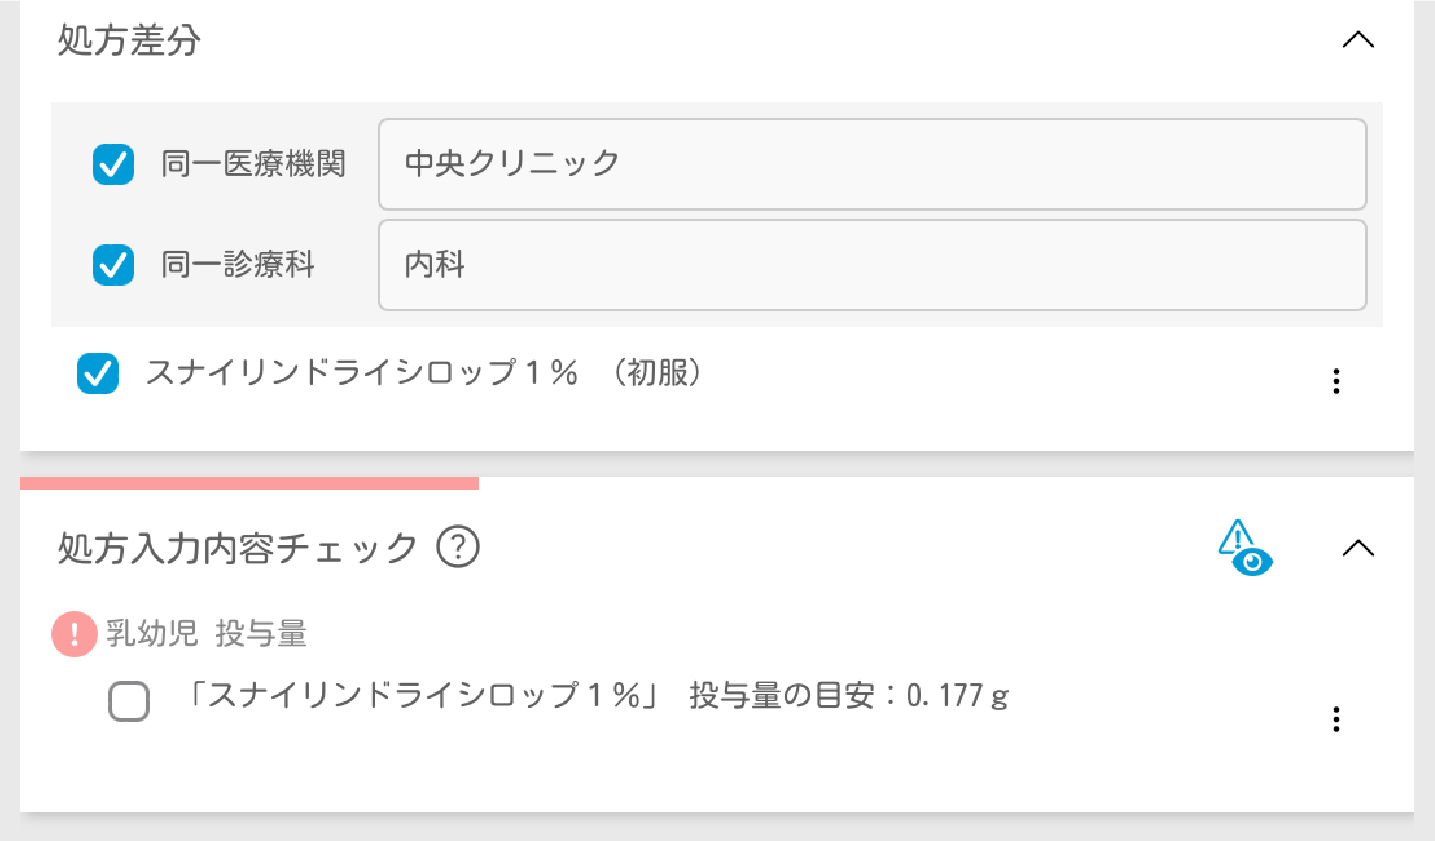Click the 同一診療科 label text

[x=238, y=265]
